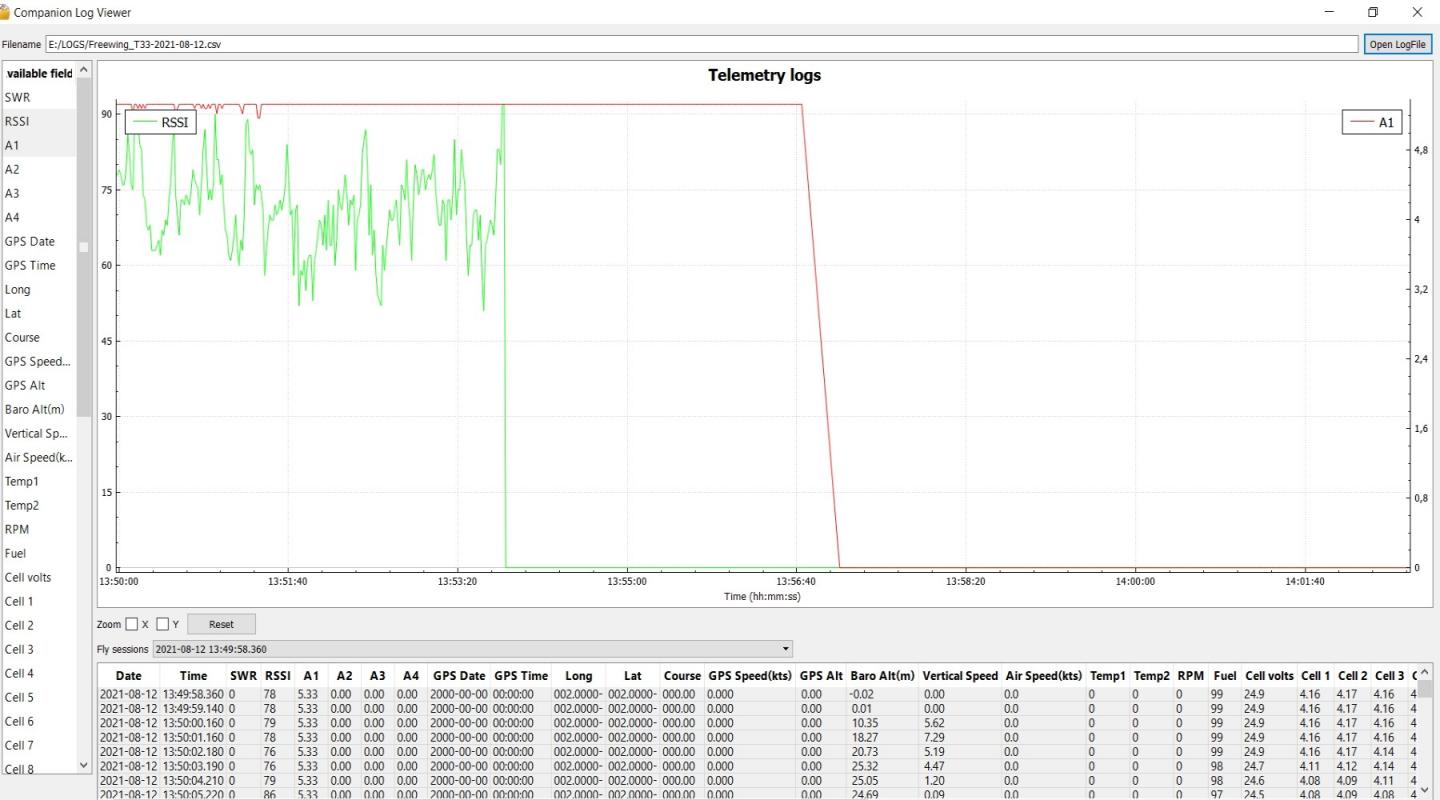
Task: Click the A1 legend line marker
Action: point(1361,122)
